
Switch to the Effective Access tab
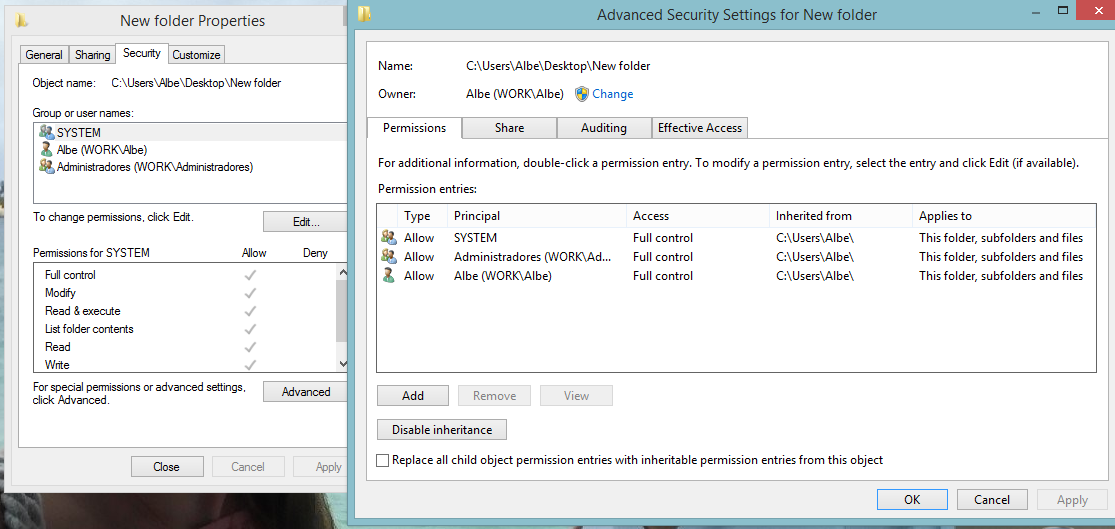700,128
